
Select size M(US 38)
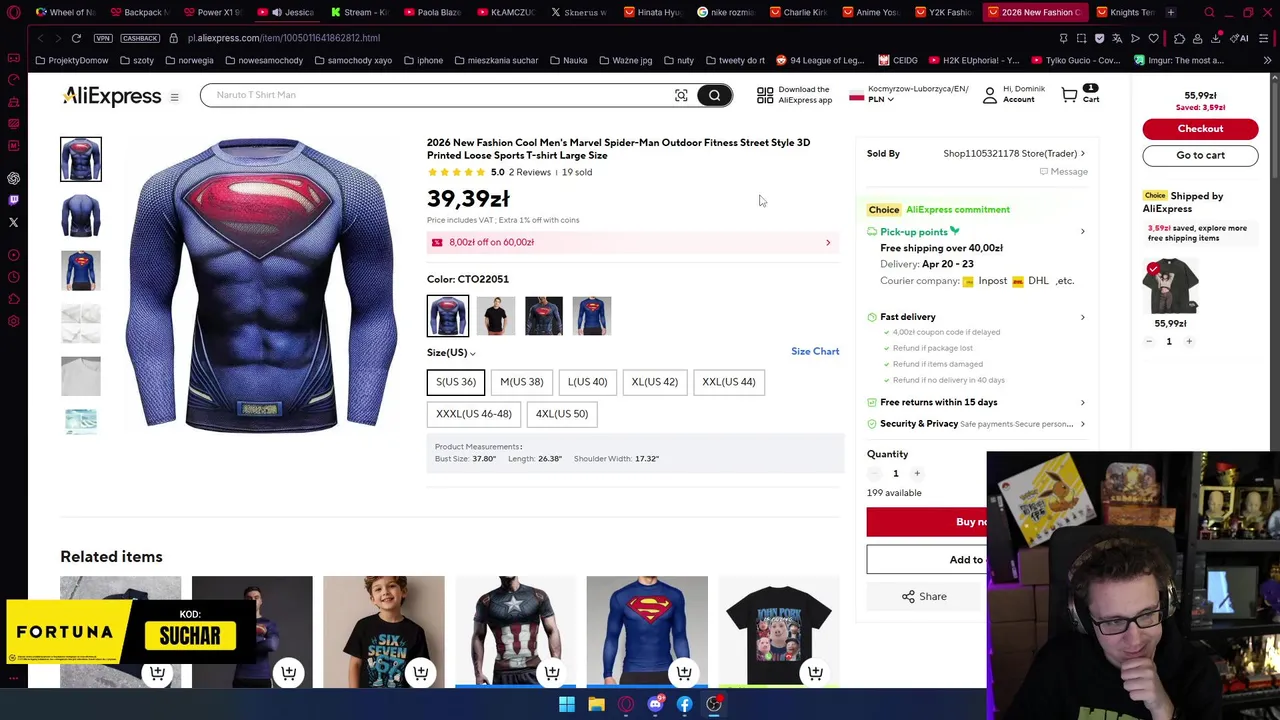click(522, 382)
